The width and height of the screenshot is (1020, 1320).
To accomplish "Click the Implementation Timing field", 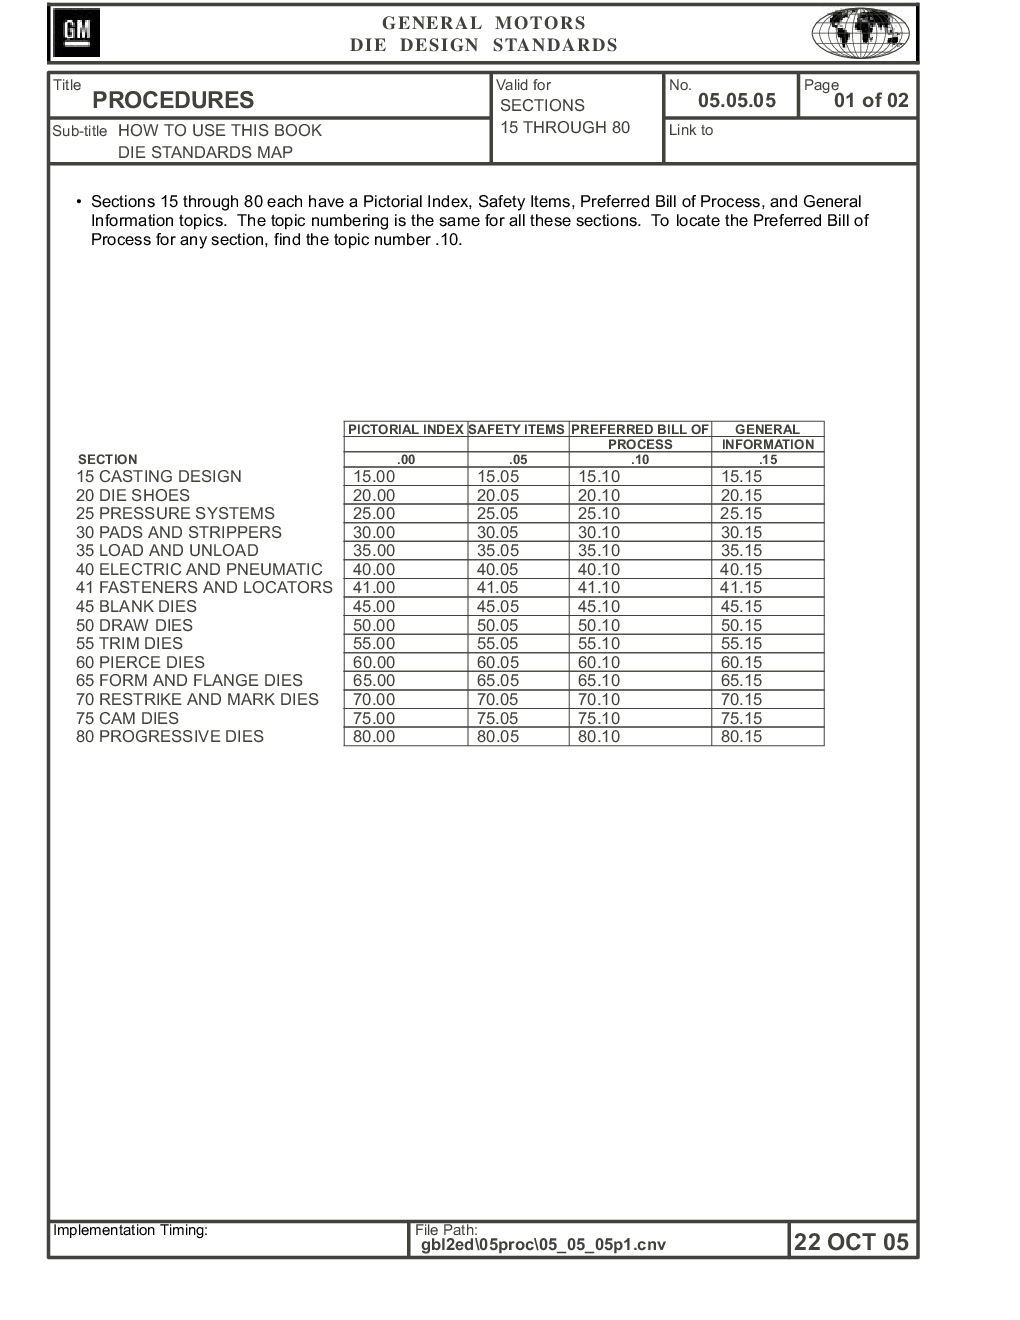I will click(x=229, y=1239).
